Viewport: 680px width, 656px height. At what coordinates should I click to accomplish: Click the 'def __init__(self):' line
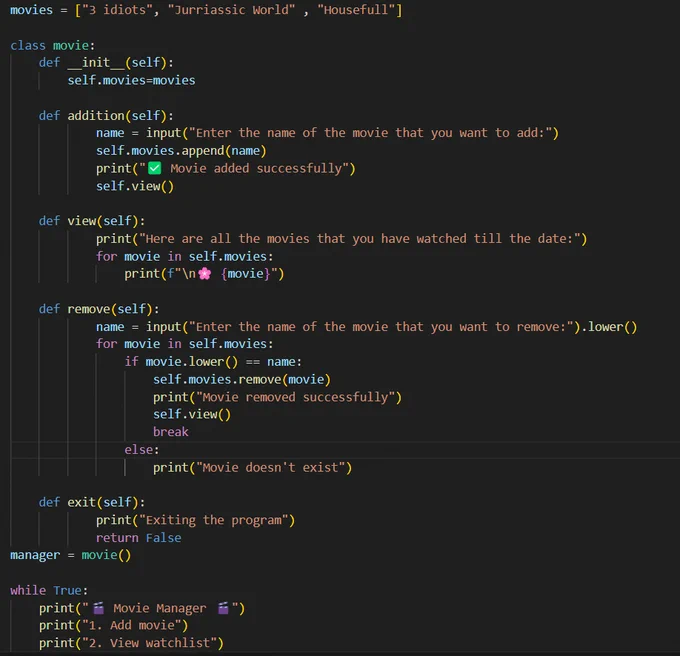[x=106, y=63]
